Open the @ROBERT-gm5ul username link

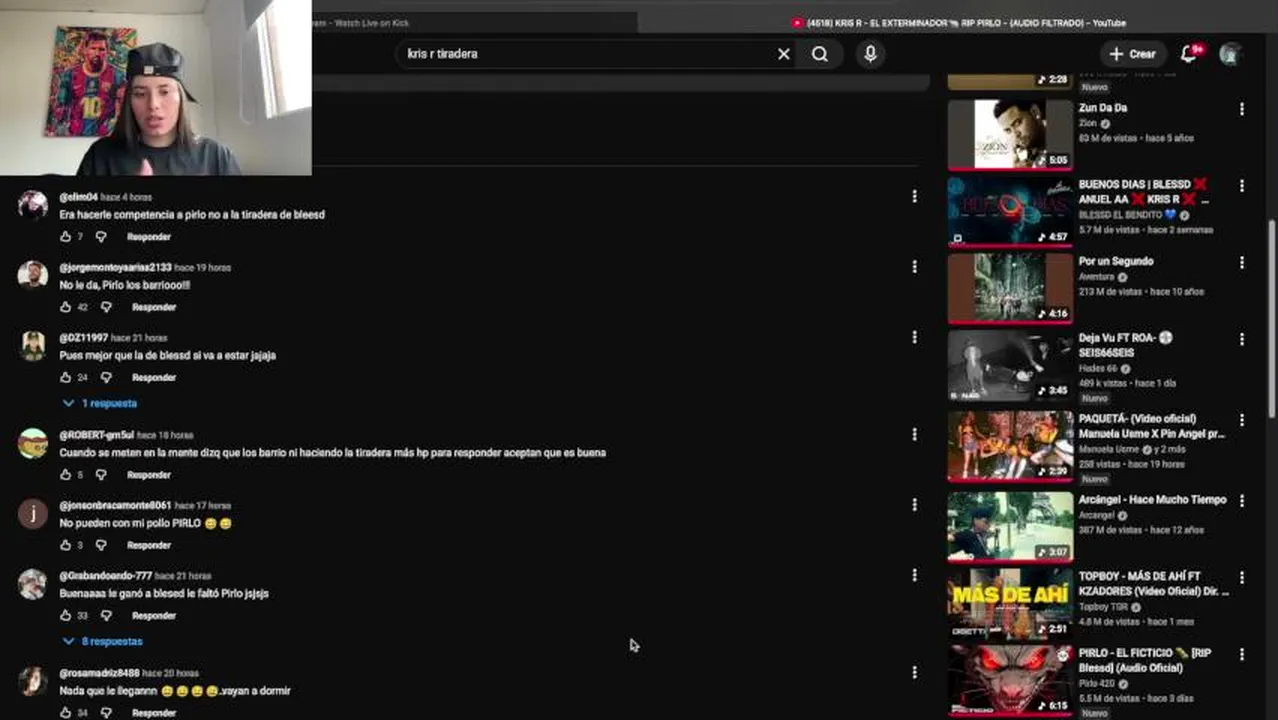(x=96, y=435)
